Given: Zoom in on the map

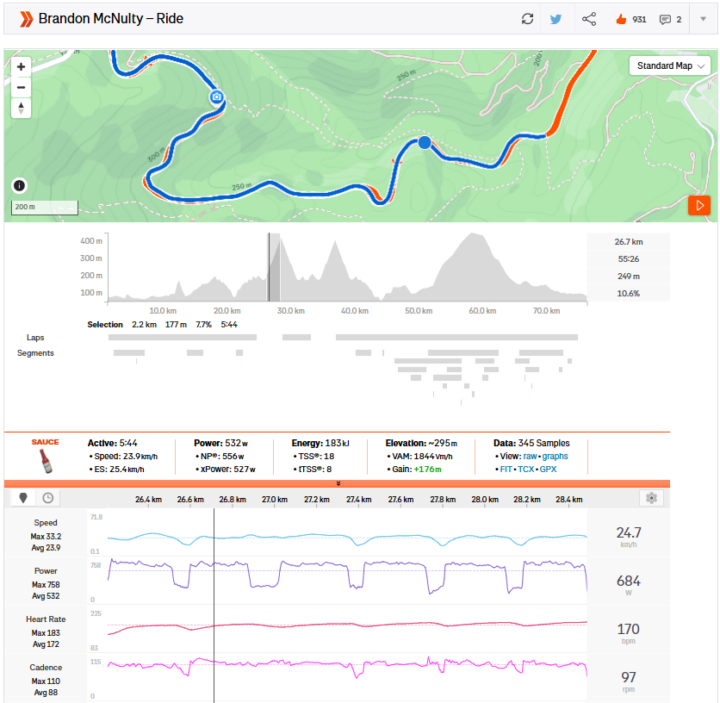Looking at the screenshot, I should pyautogui.click(x=22, y=66).
